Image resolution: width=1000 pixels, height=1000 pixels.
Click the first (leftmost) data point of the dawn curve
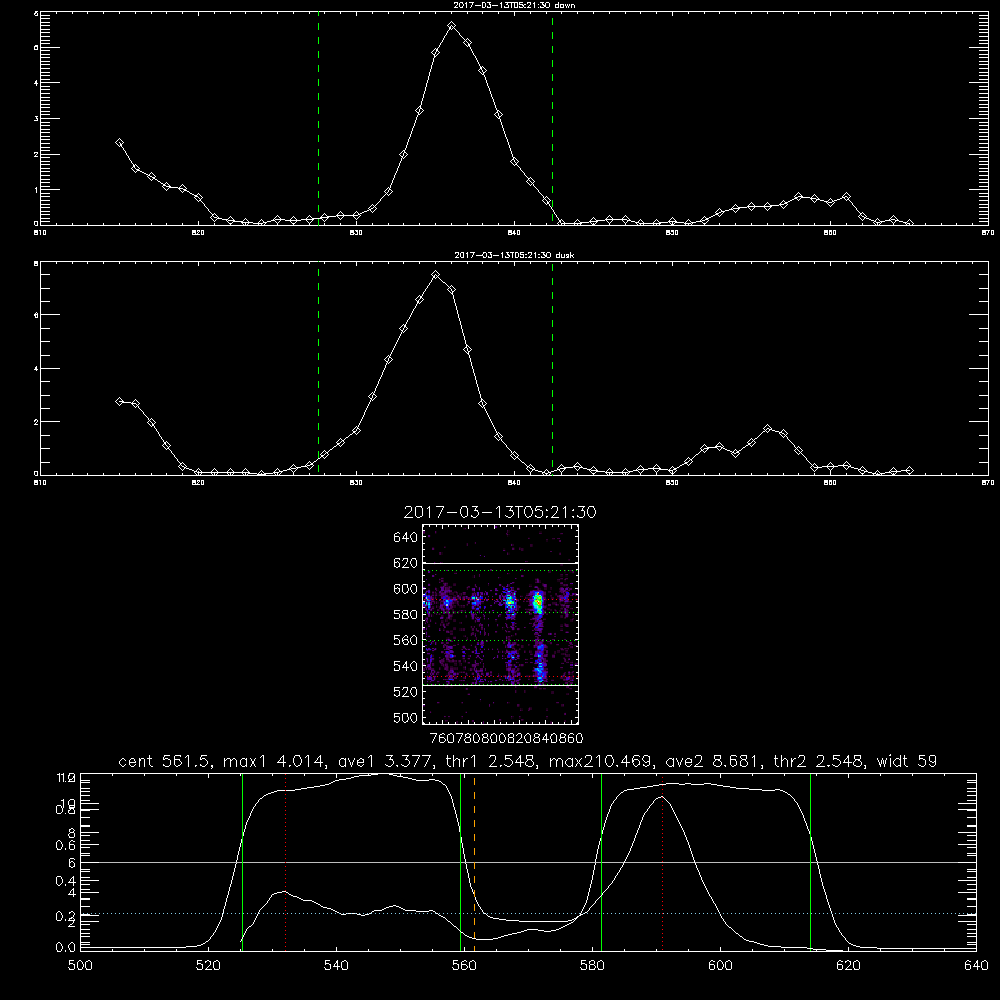(x=119, y=143)
